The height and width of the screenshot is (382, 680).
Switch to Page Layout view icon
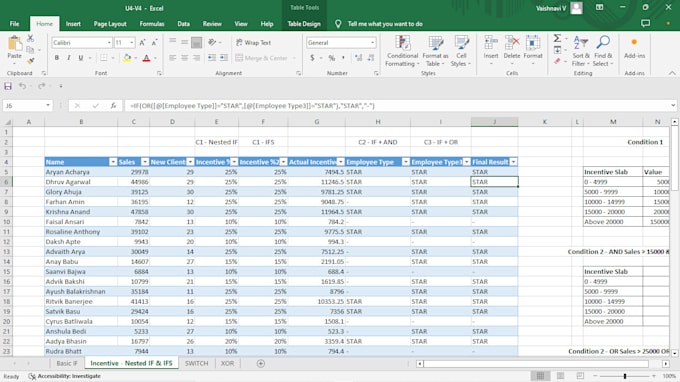click(560, 376)
